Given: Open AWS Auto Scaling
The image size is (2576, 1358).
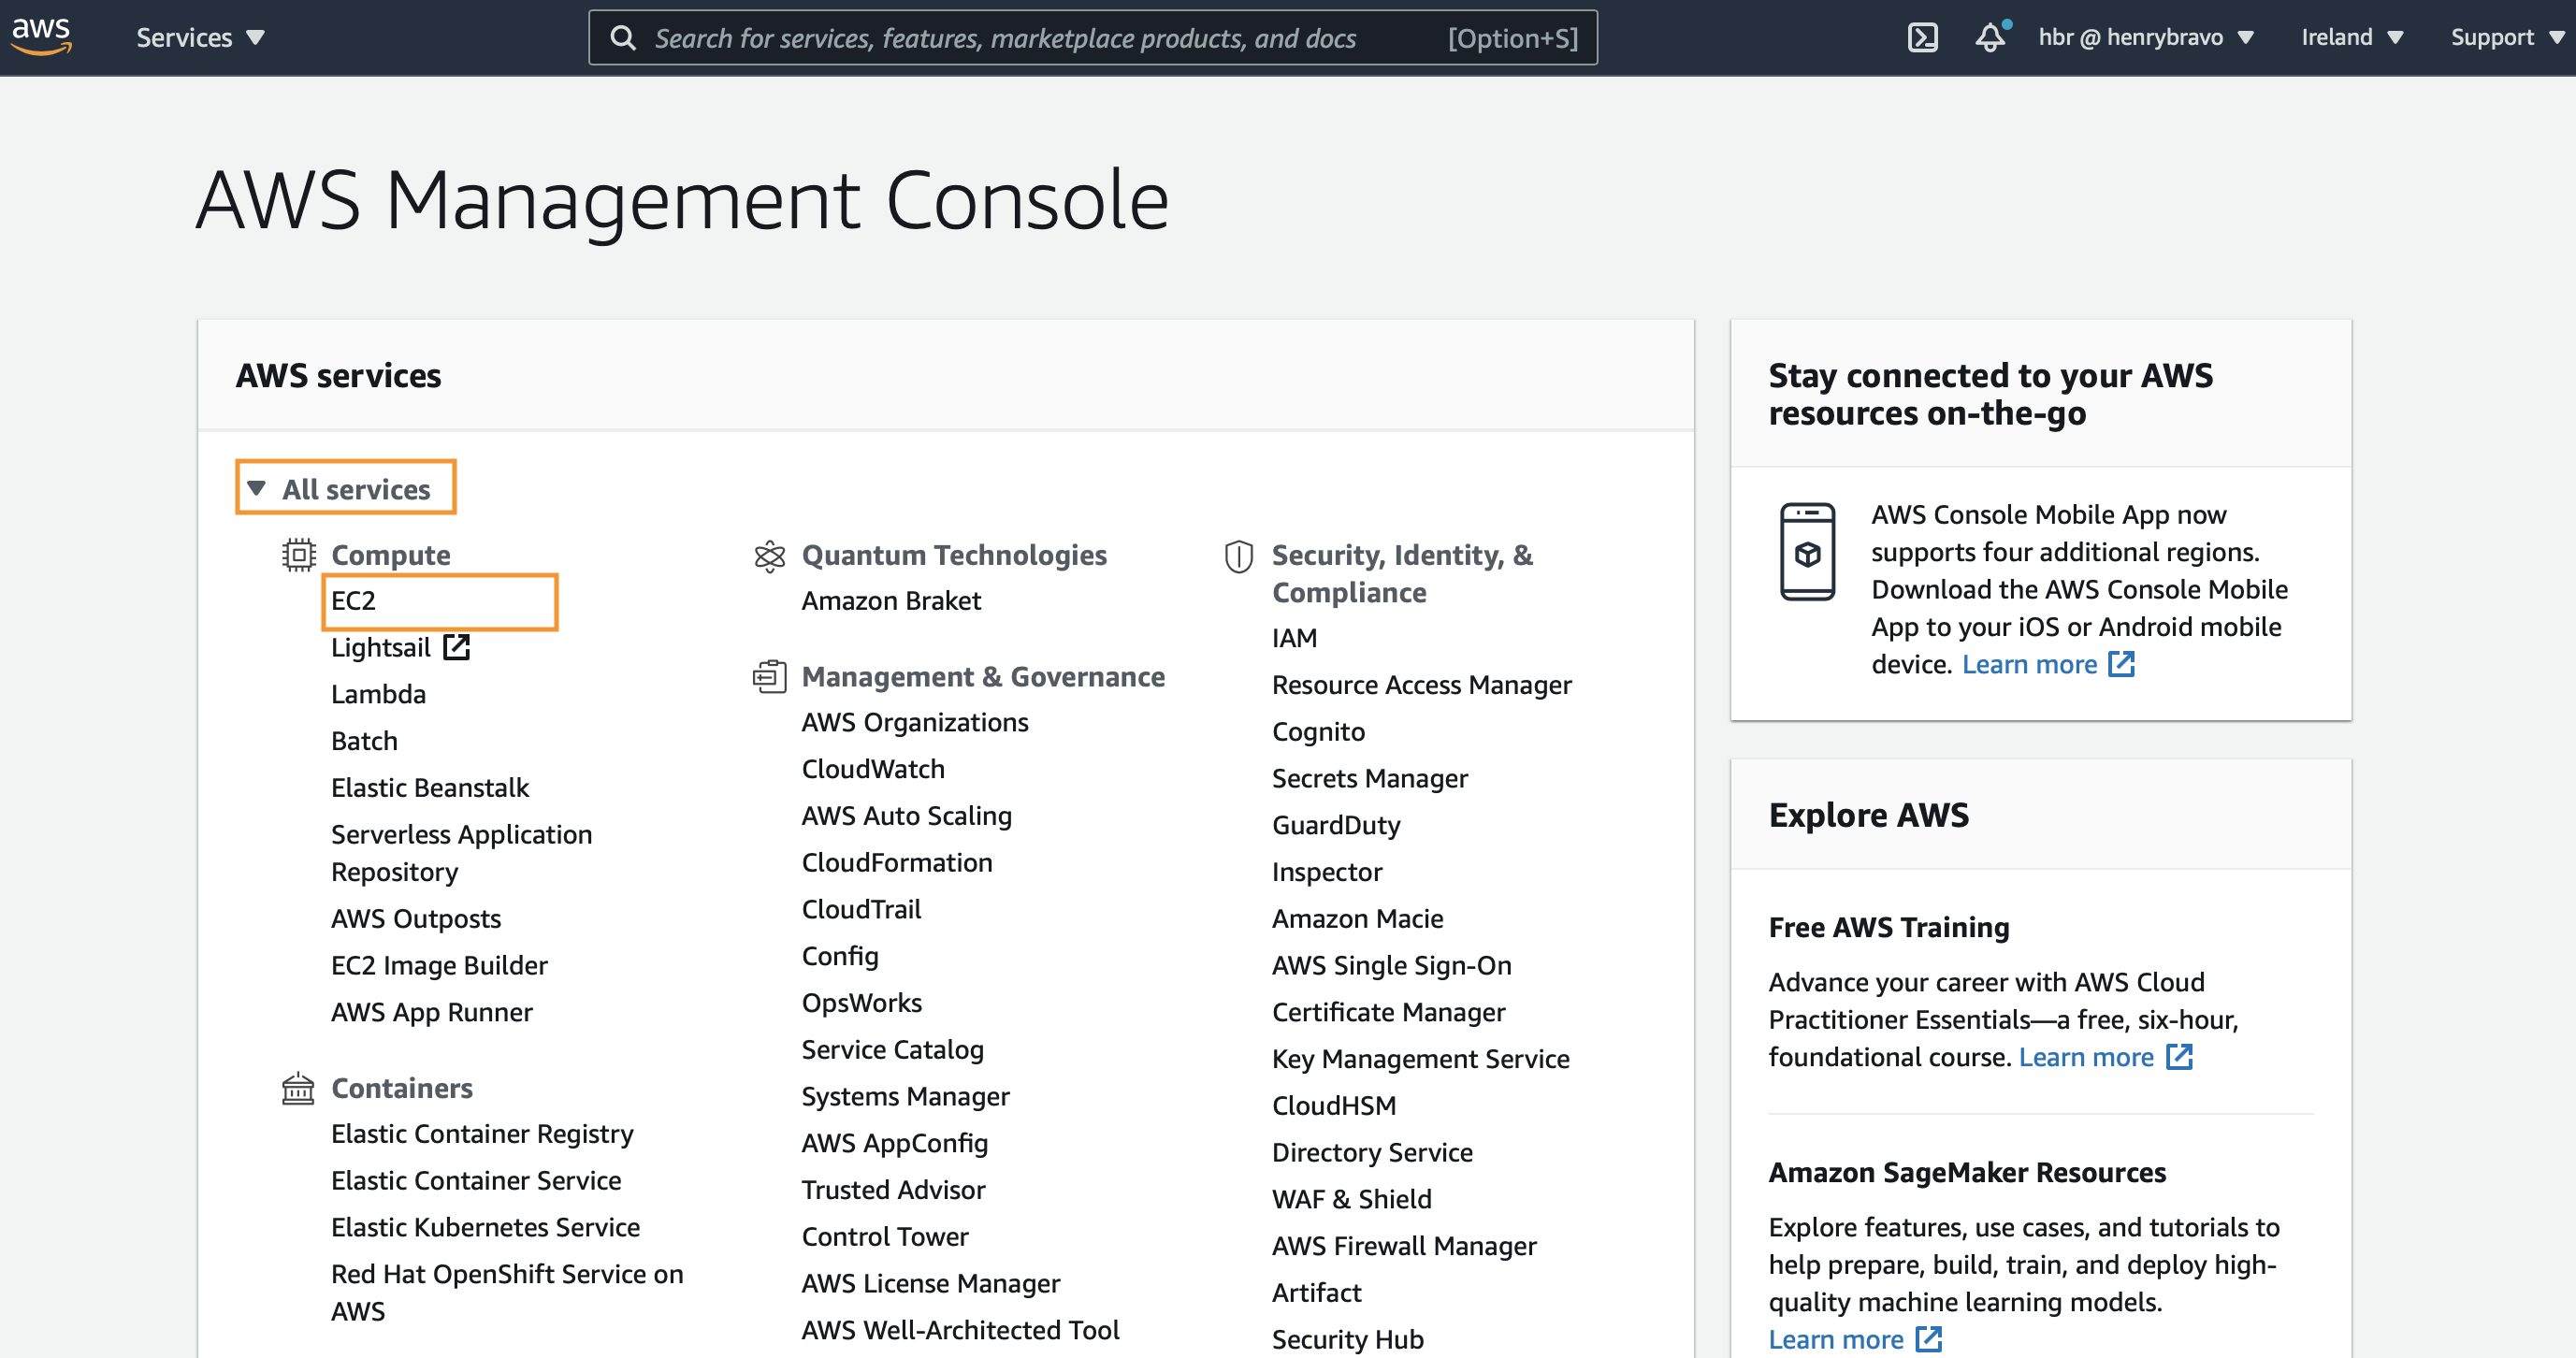Looking at the screenshot, I should [906, 816].
